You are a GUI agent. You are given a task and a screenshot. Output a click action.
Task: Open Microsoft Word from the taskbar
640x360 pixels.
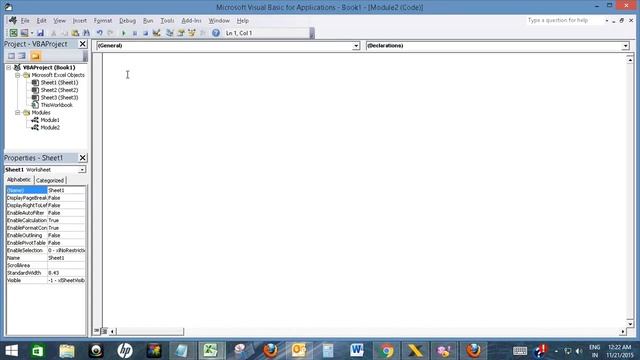coord(356,351)
